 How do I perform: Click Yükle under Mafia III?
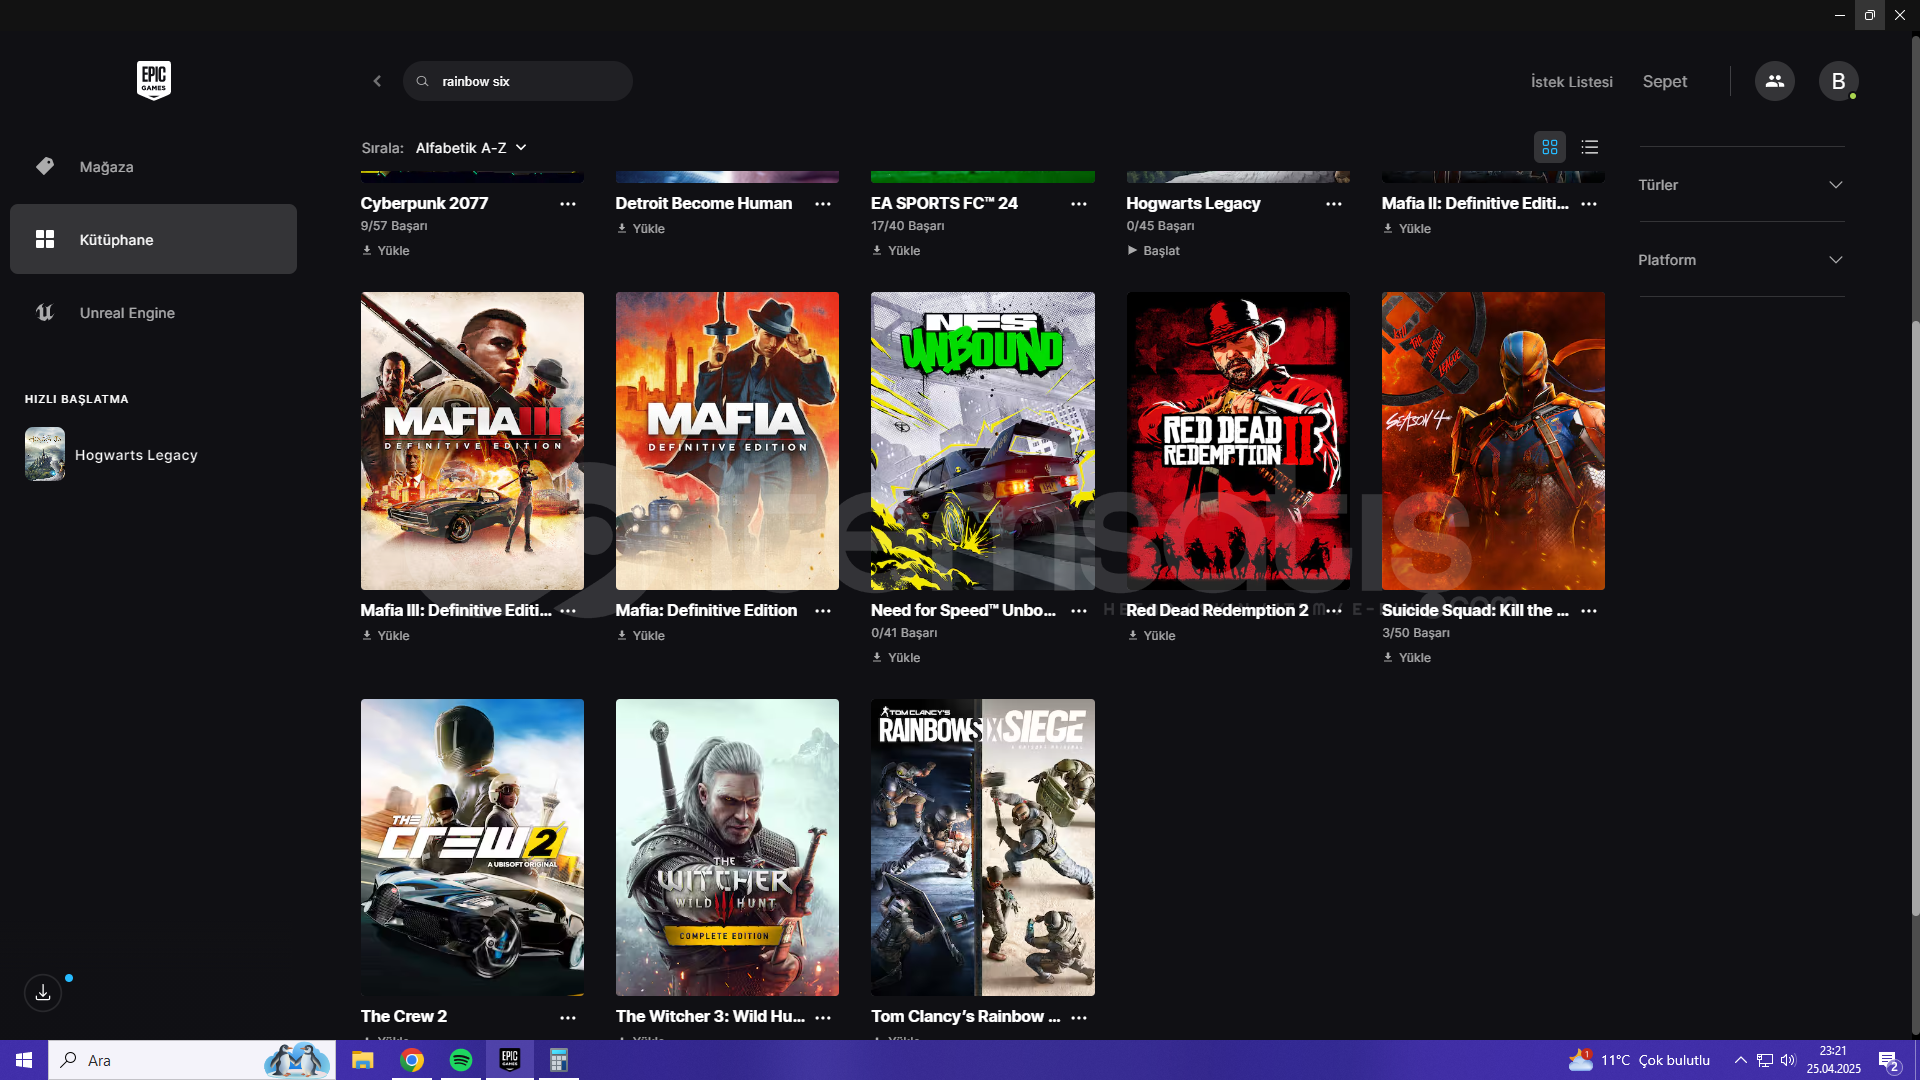[x=386, y=636]
